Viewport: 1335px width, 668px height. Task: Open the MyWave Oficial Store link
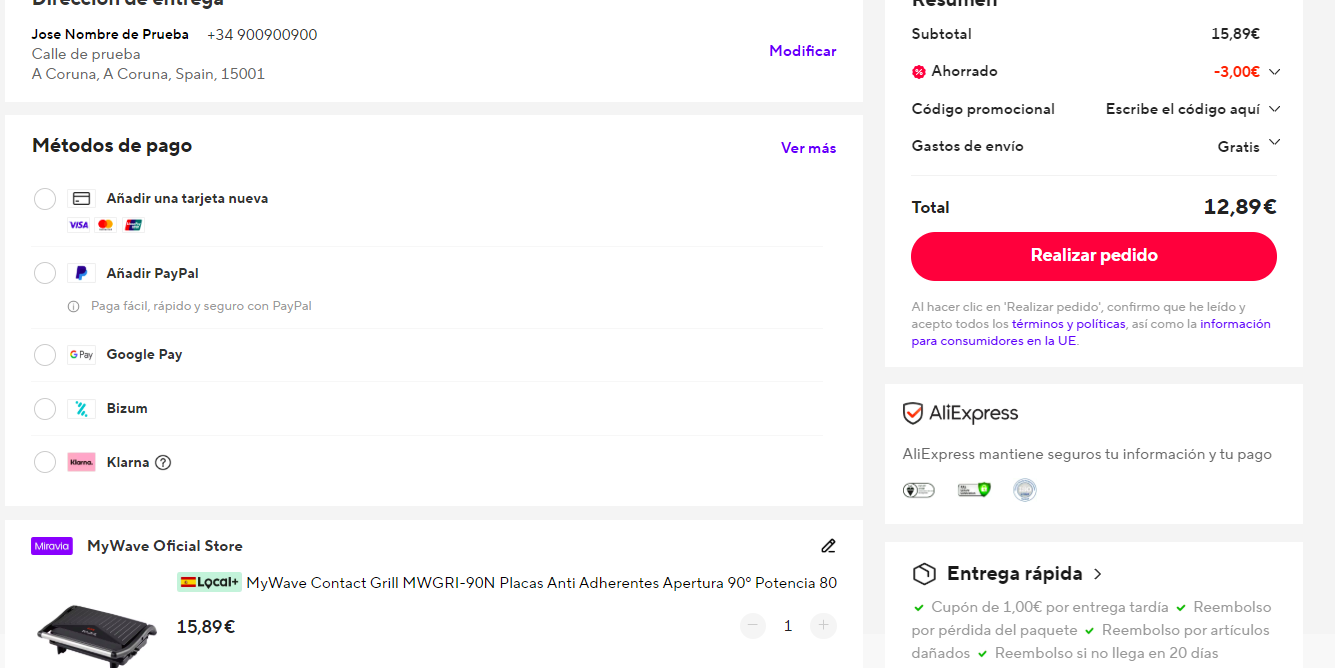(165, 546)
